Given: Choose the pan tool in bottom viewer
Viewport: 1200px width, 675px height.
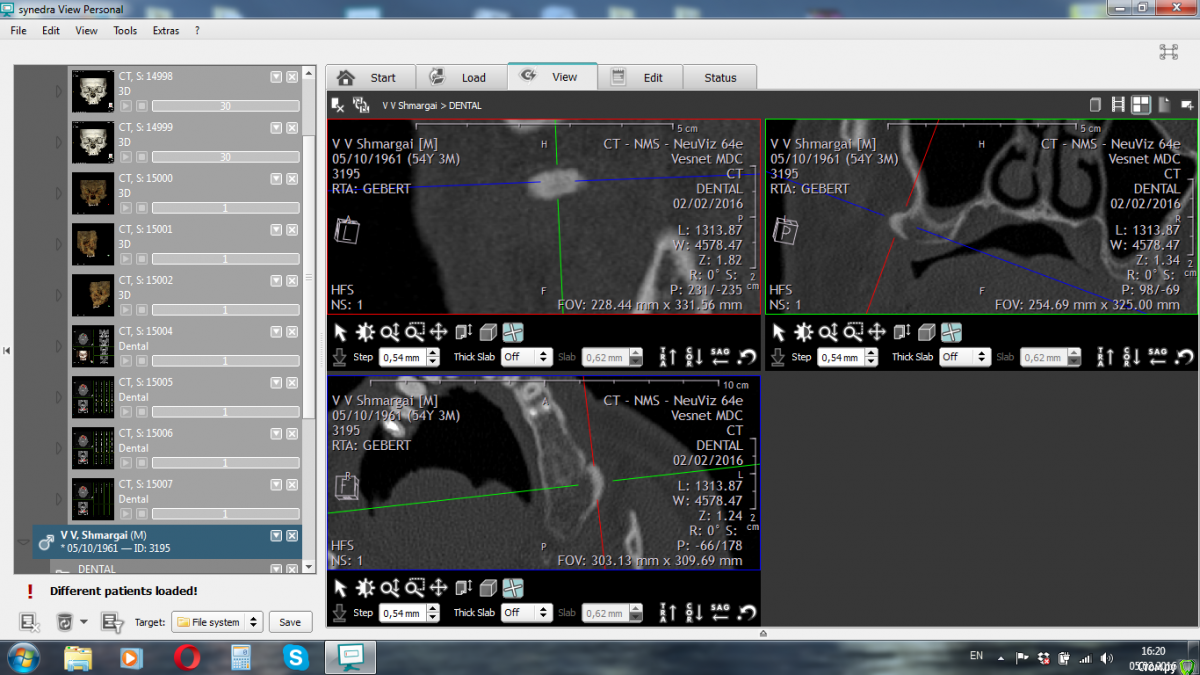Looking at the screenshot, I should coord(438,588).
